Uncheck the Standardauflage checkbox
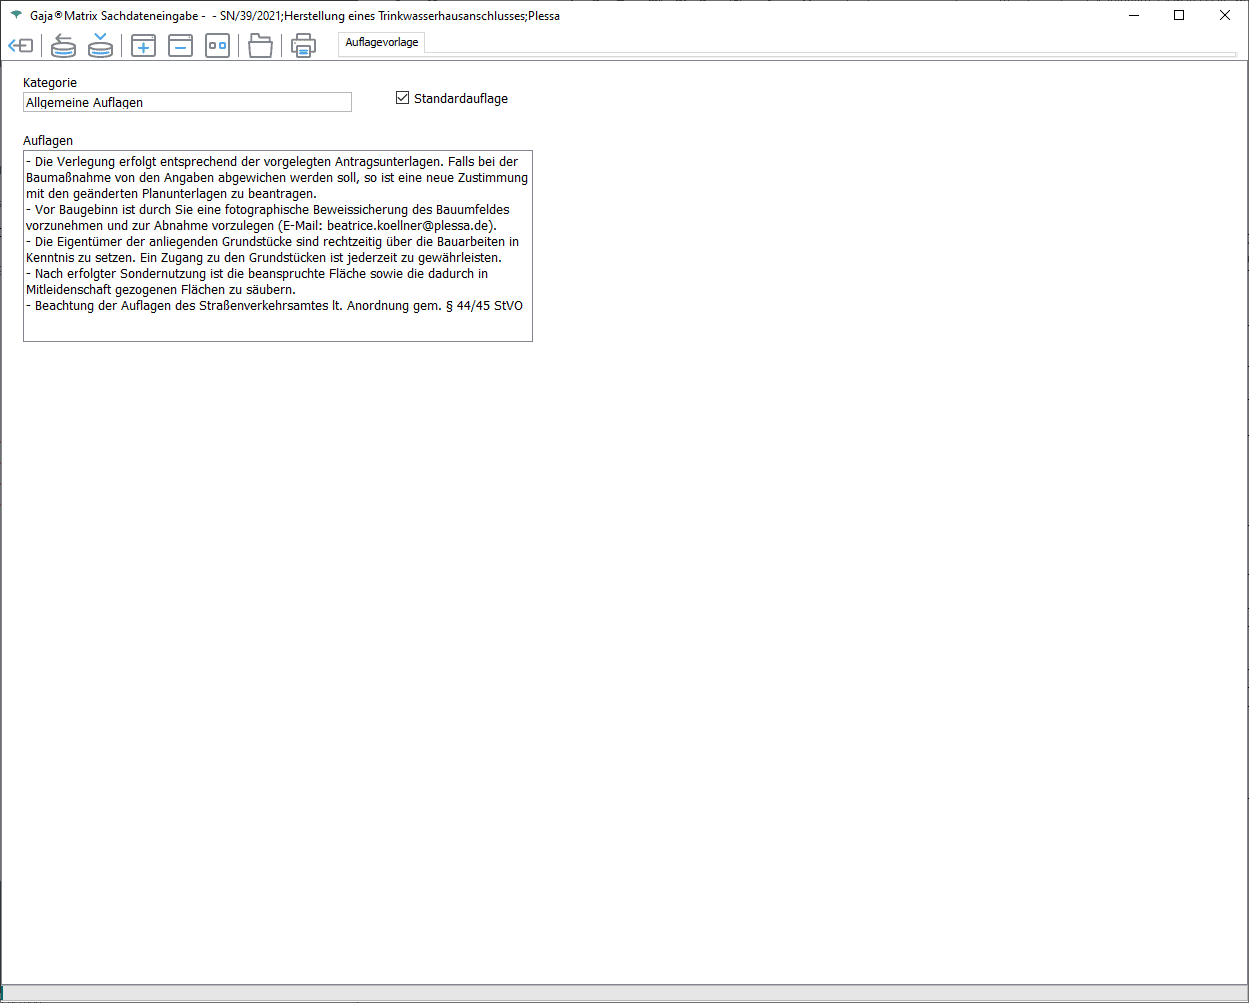This screenshot has width=1249, height=1003. tap(403, 98)
